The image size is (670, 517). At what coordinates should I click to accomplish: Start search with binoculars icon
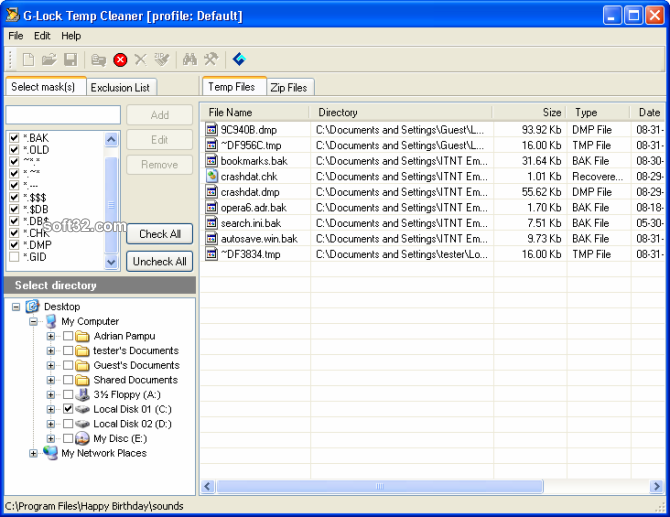pyautogui.click(x=190, y=59)
